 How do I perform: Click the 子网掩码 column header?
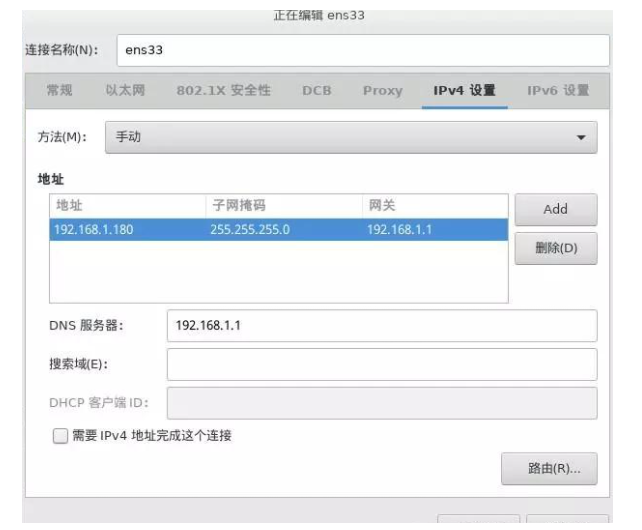coord(283,206)
